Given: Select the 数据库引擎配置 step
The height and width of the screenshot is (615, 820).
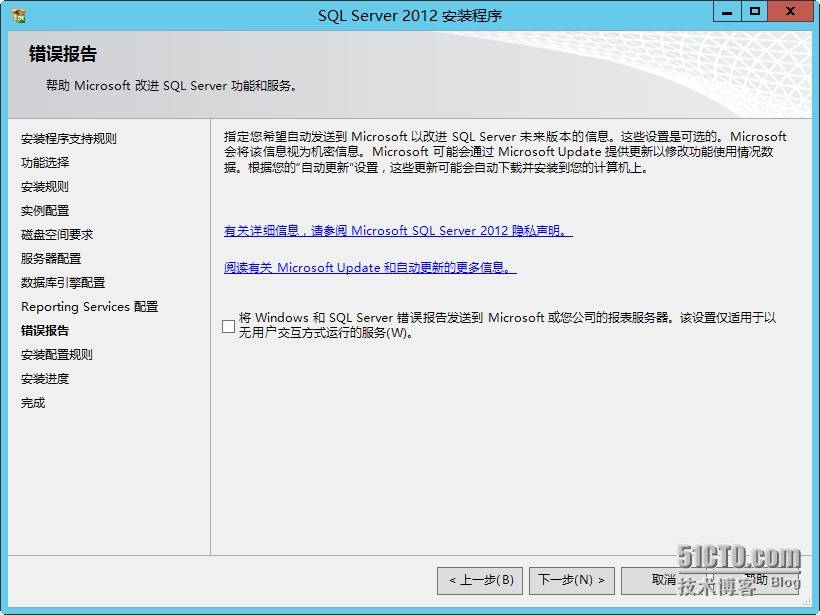Looking at the screenshot, I should pos(63,283).
